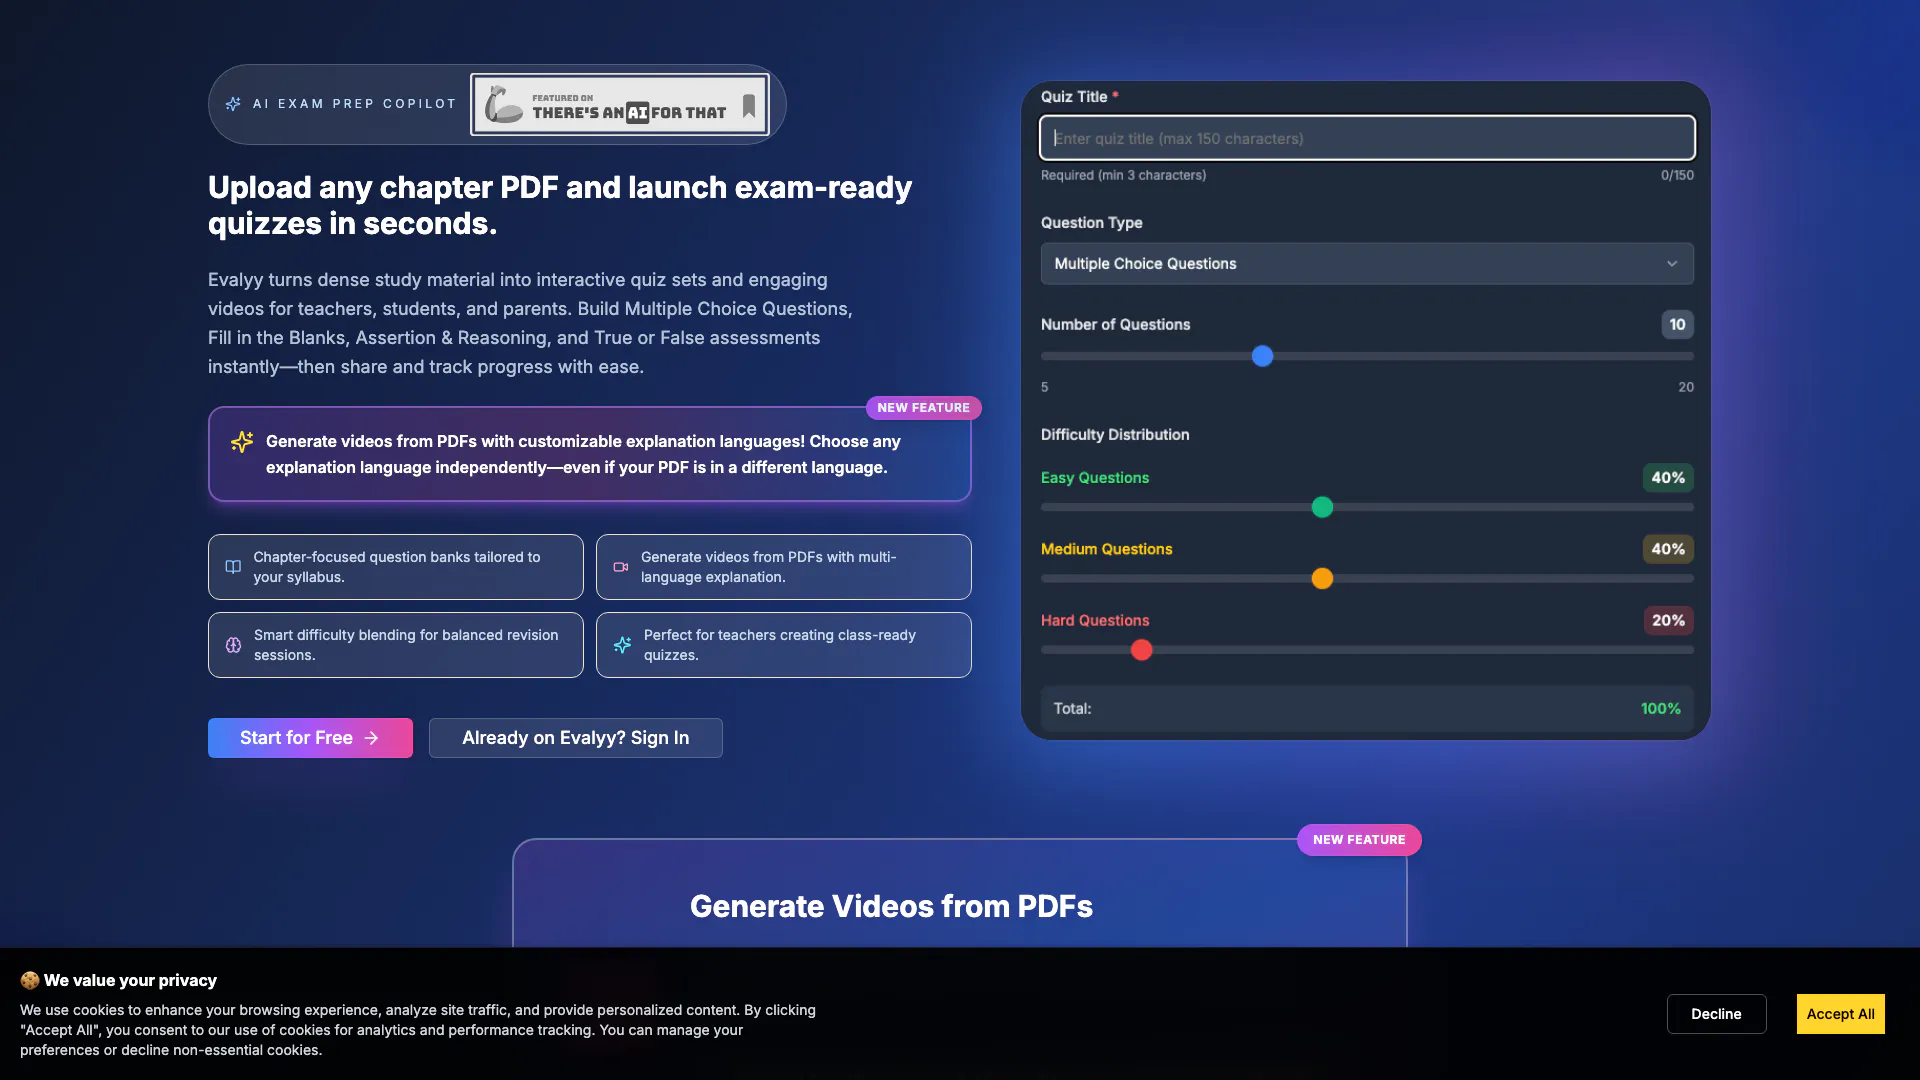Click the Number of Questions slider handle
The width and height of the screenshot is (1920, 1080).
tap(1262, 356)
